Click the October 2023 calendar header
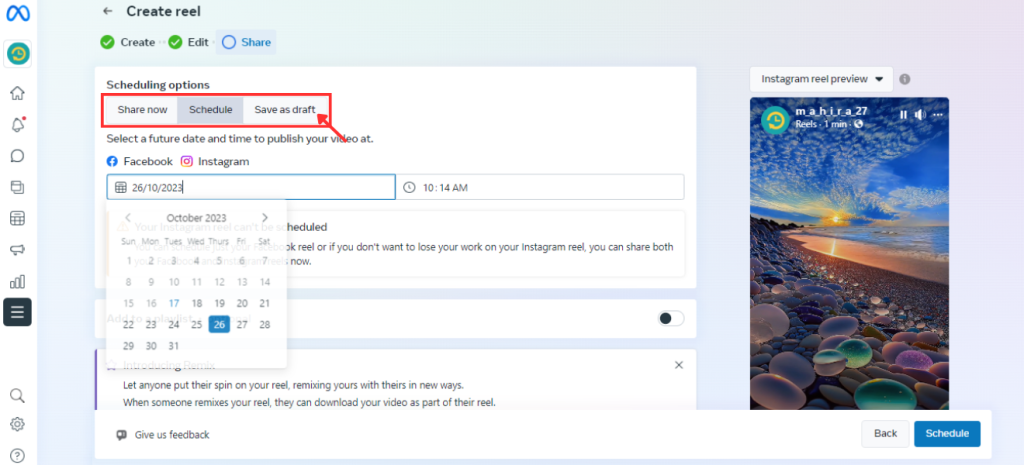The image size is (1024, 465). coord(197,217)
